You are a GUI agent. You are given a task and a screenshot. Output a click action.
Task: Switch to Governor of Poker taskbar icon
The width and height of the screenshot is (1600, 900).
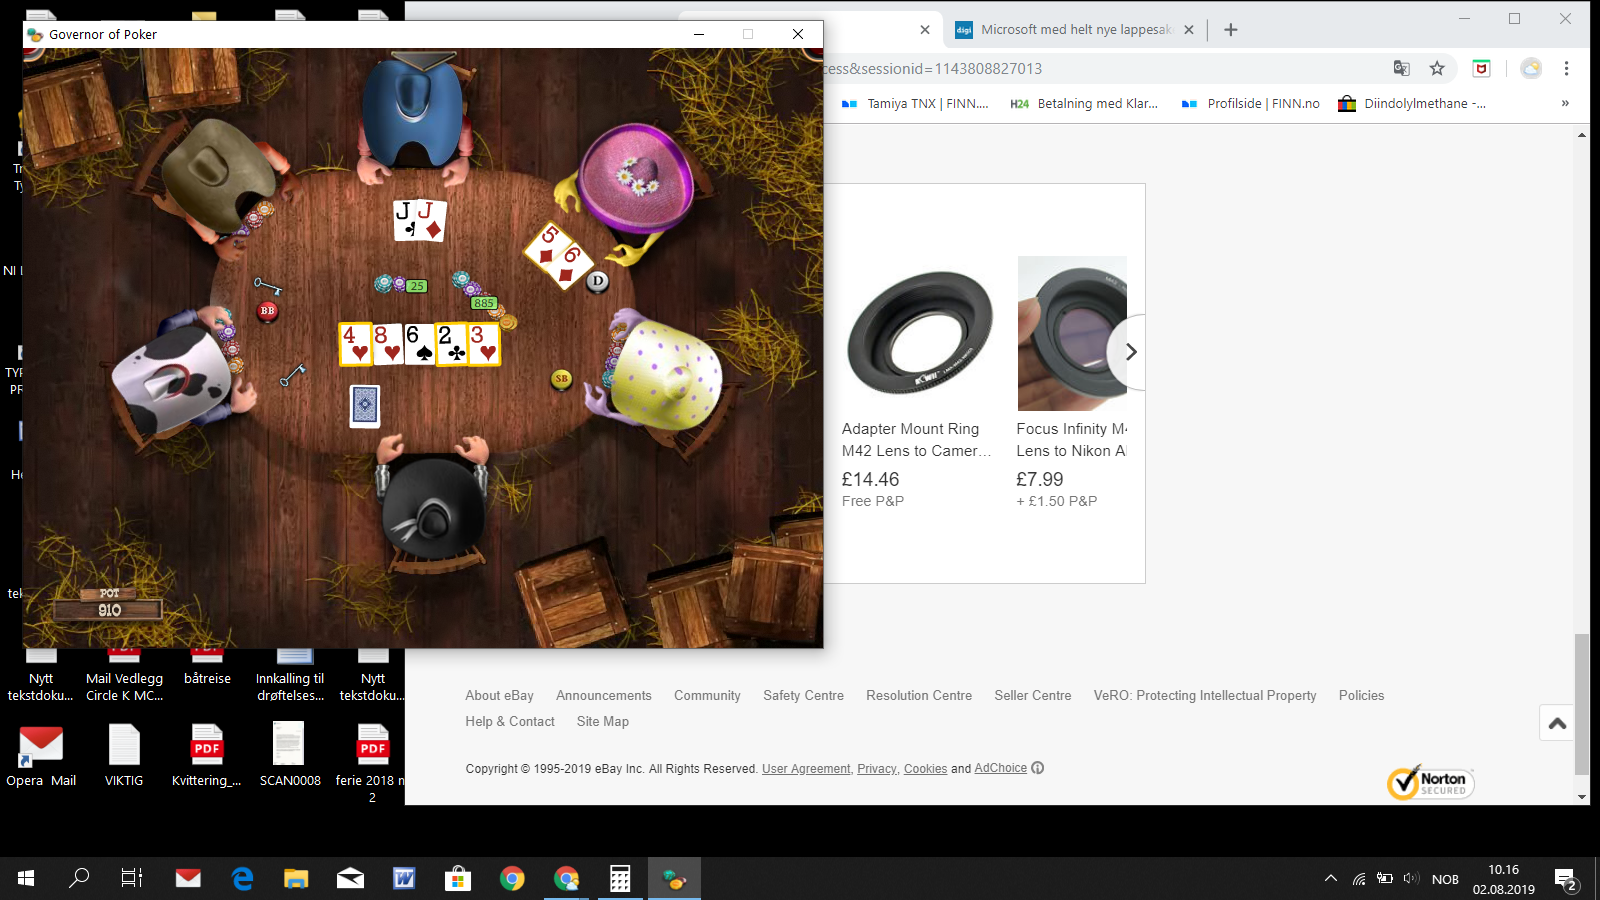coord(674,878)
